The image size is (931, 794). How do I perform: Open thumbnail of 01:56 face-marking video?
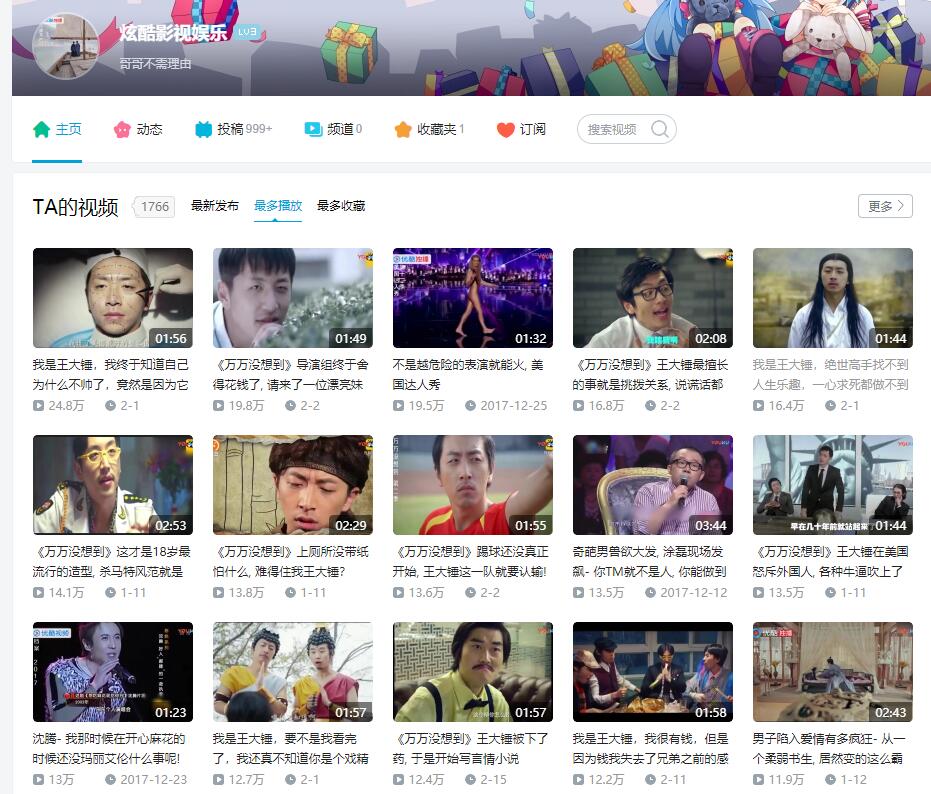click(113, 298)
